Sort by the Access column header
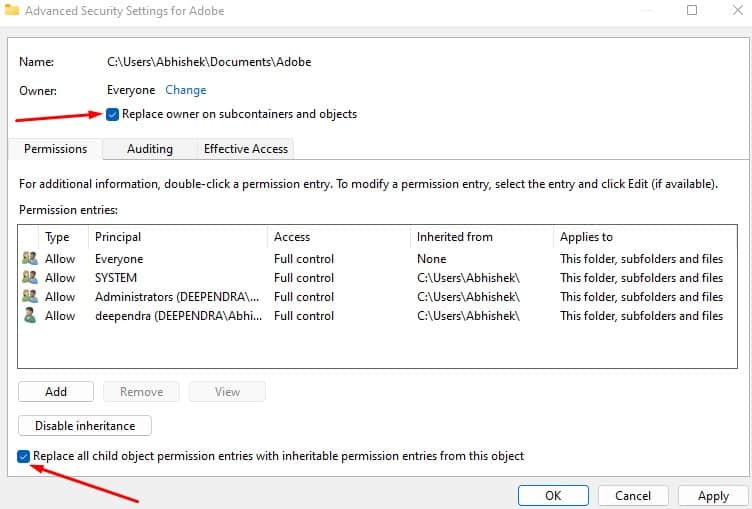 339,237
